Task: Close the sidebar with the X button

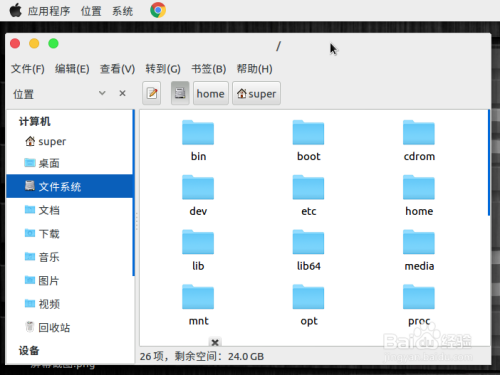Action: pyautogui.click(x=122, y=93)
